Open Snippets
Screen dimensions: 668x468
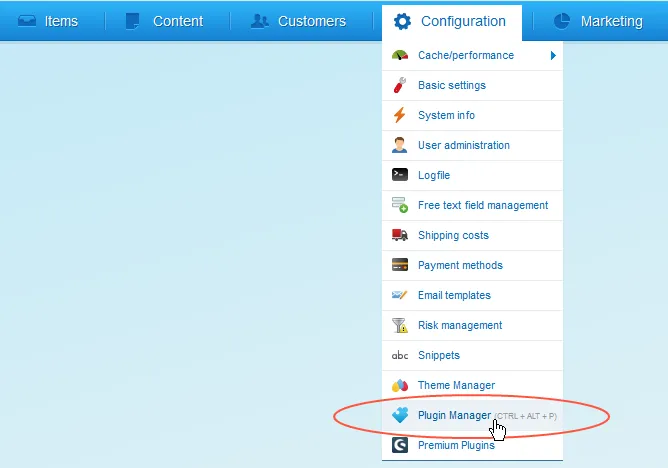[472, 356]
